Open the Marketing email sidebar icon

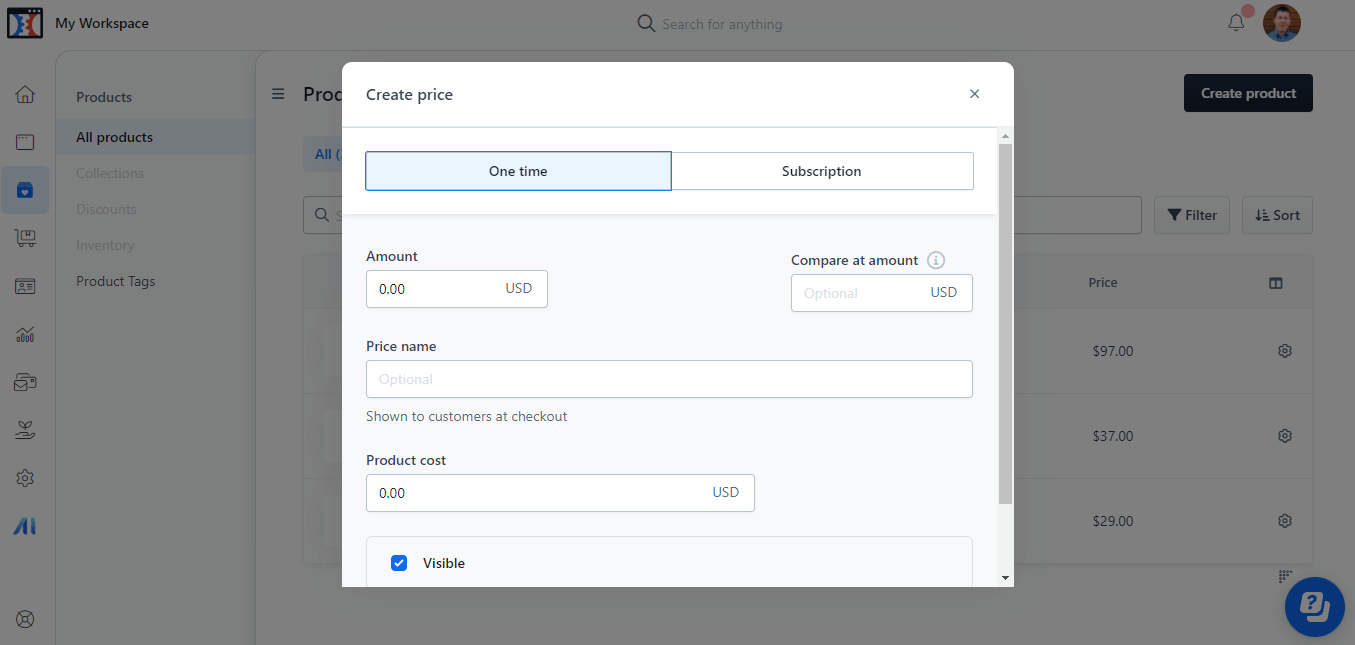click(x=25, y=381)
